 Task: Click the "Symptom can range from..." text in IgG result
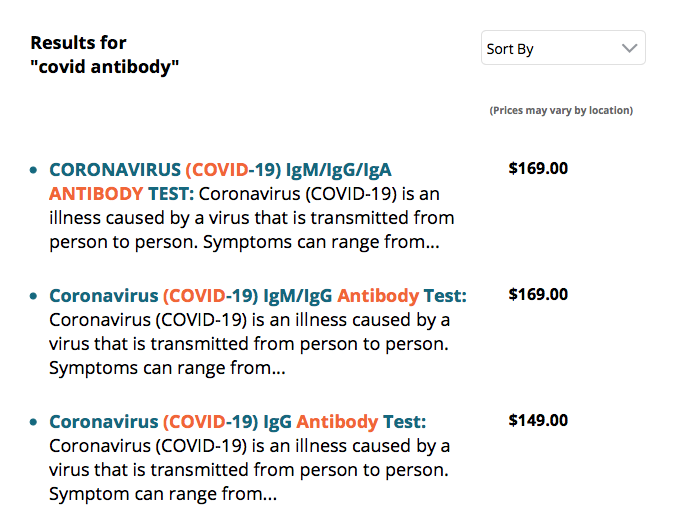pyautogui.click(x=162, y=494)
